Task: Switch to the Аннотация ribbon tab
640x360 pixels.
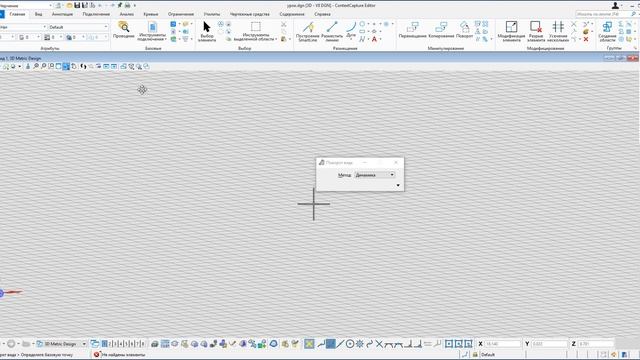Action: (62, 14)
